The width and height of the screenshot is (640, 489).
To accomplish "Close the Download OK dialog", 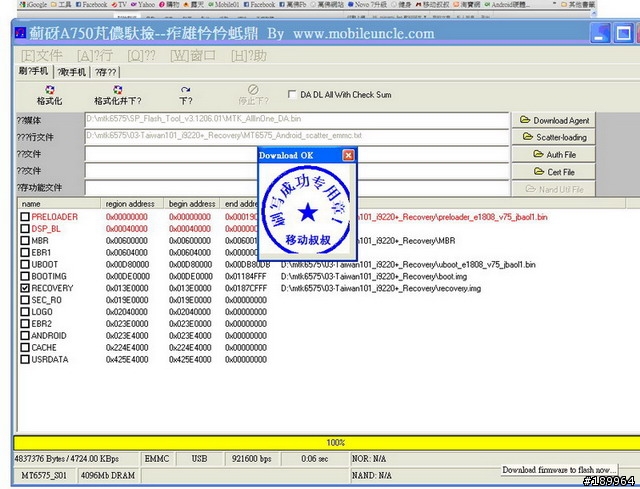I will point(348,155).
